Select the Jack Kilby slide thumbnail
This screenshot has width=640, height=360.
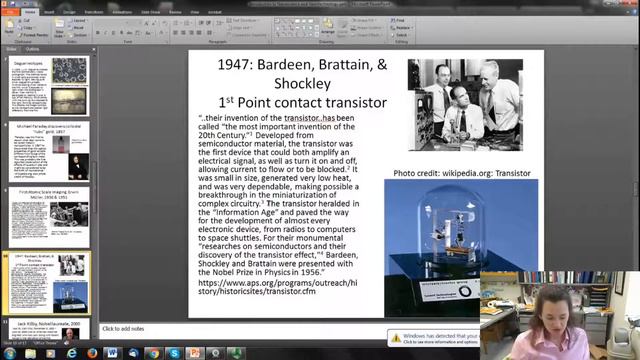coord(49,329)
